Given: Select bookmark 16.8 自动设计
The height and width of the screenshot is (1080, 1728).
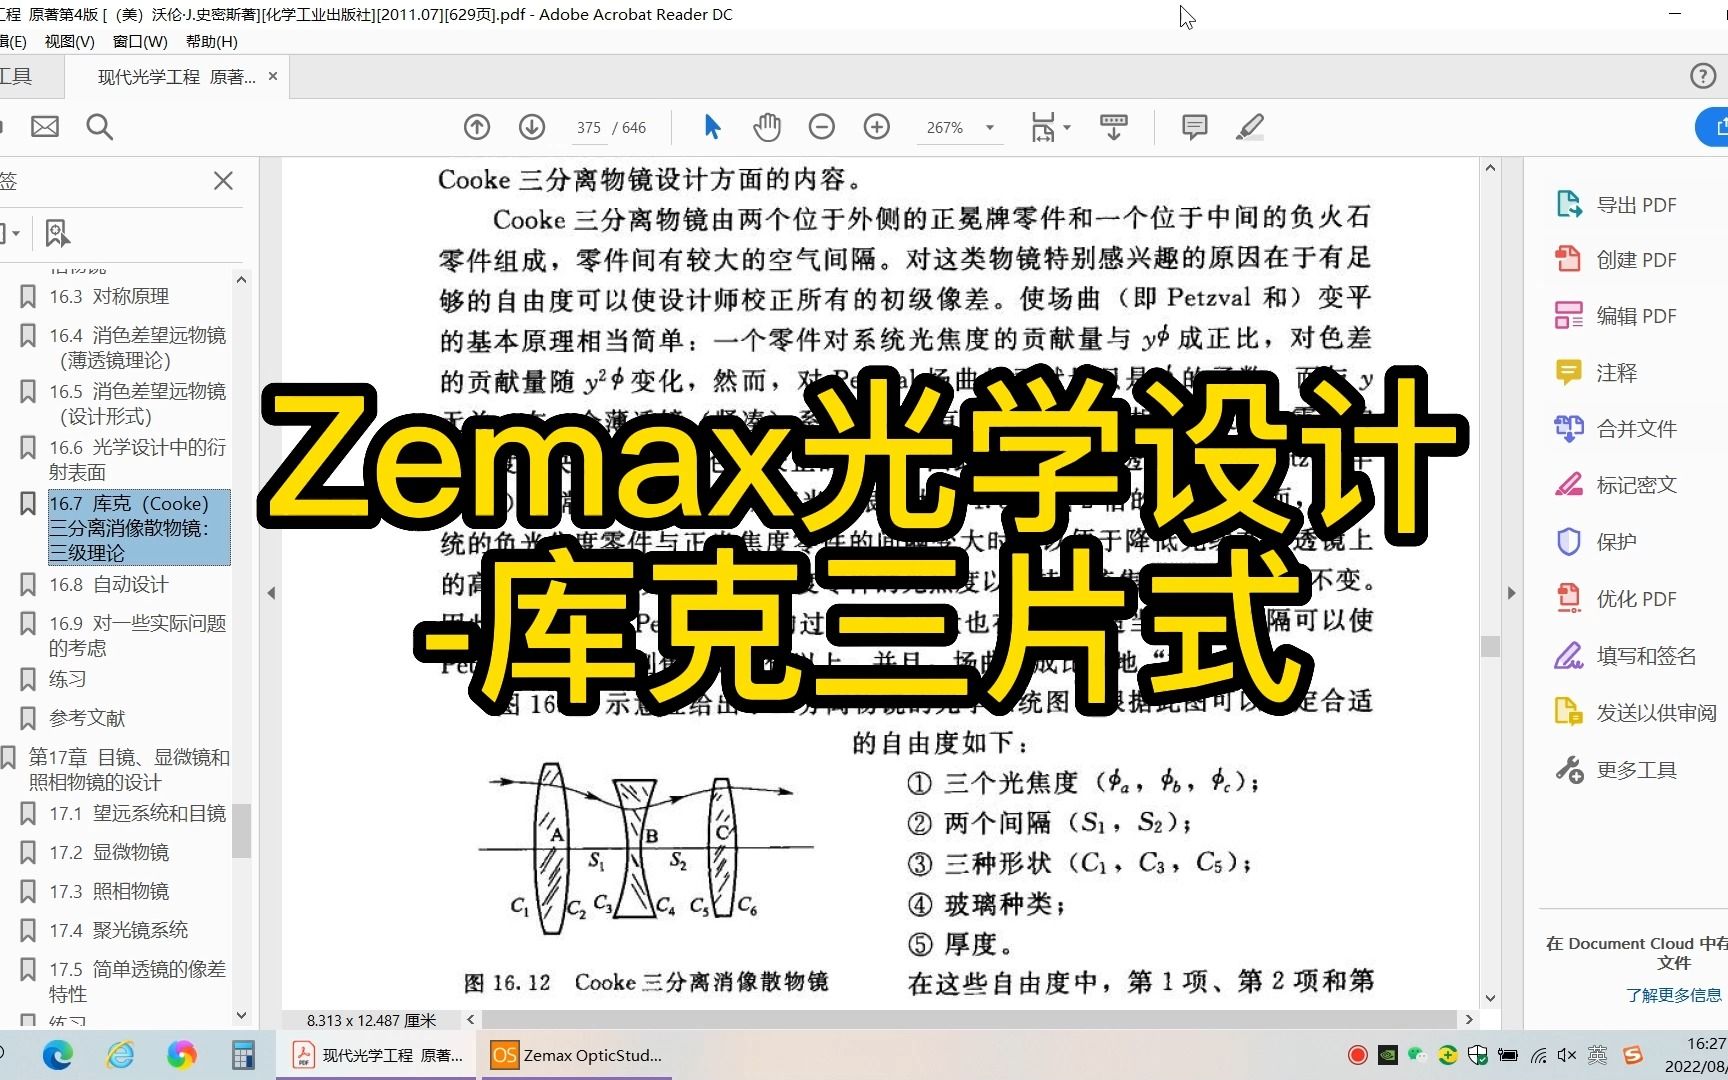Looking at the screenshot, I should [x=109, y=584].
